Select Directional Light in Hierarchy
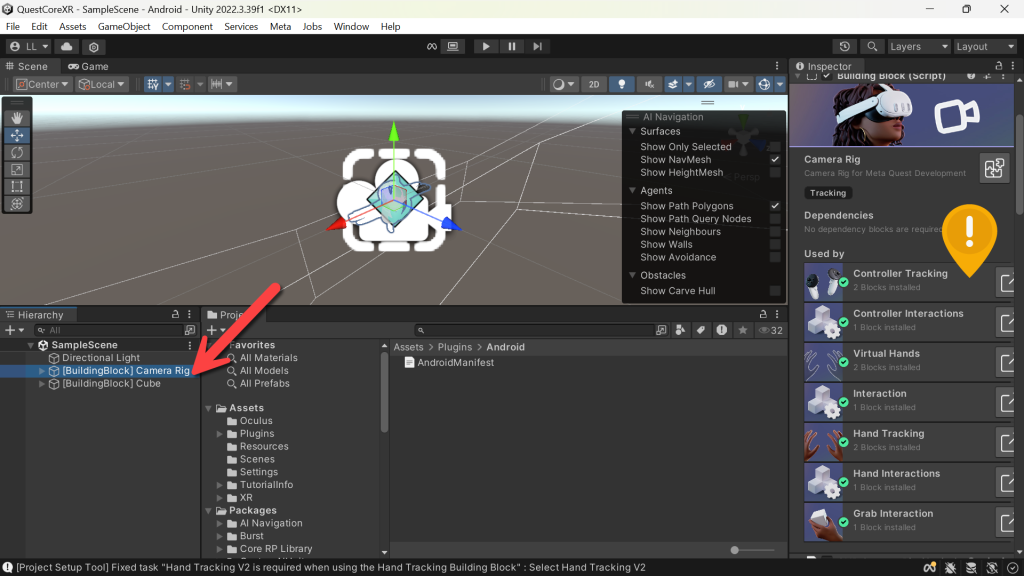The height and width of the screenshot is (576, 1024). [101, 358]
